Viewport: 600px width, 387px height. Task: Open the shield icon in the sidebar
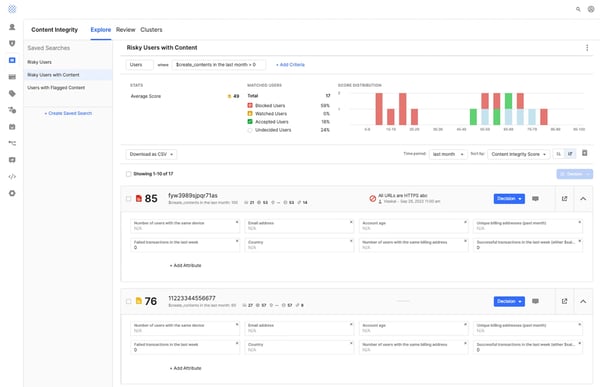[12, 43]
